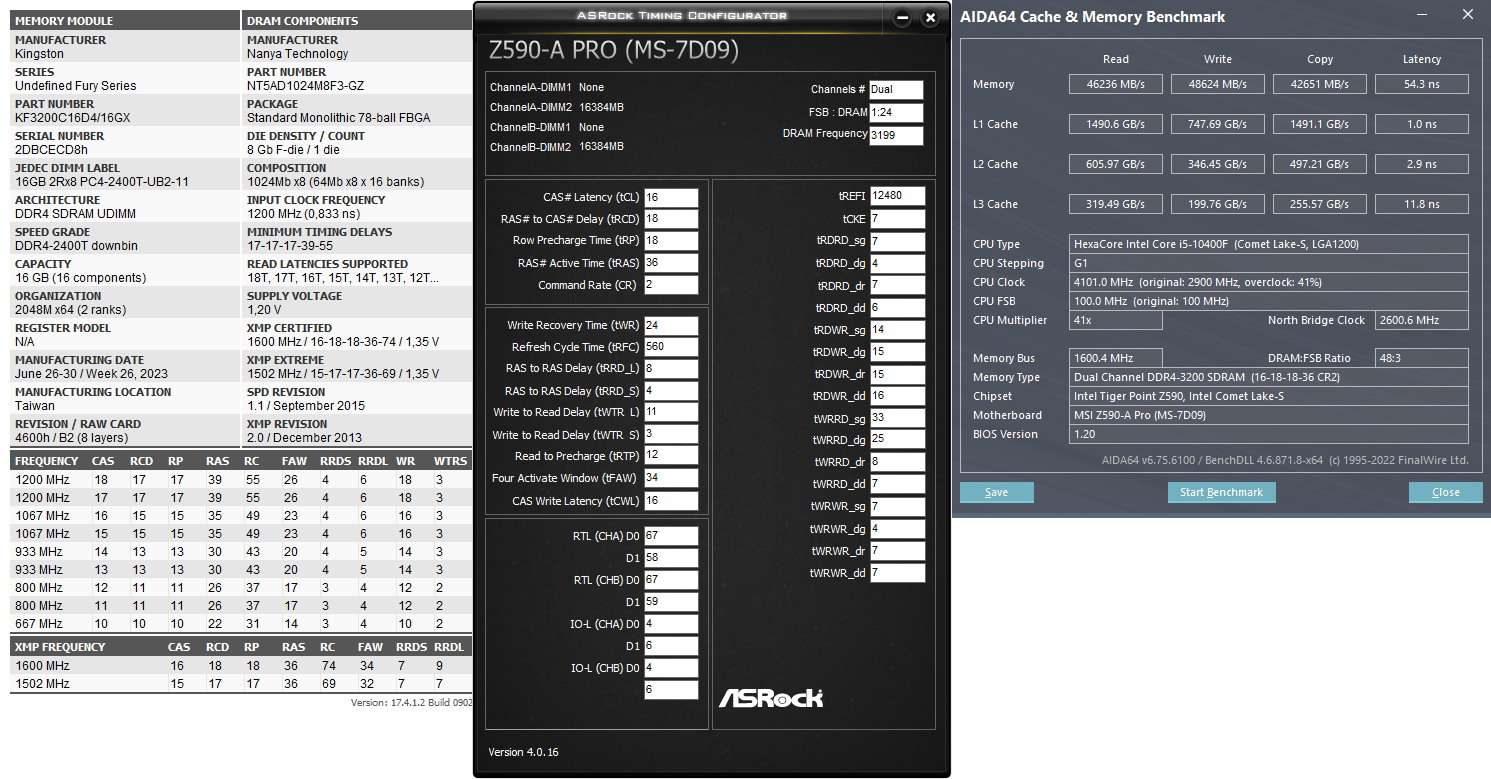
Task: Select the tRDWR_dd field
Action: click(x=898, y=396)
